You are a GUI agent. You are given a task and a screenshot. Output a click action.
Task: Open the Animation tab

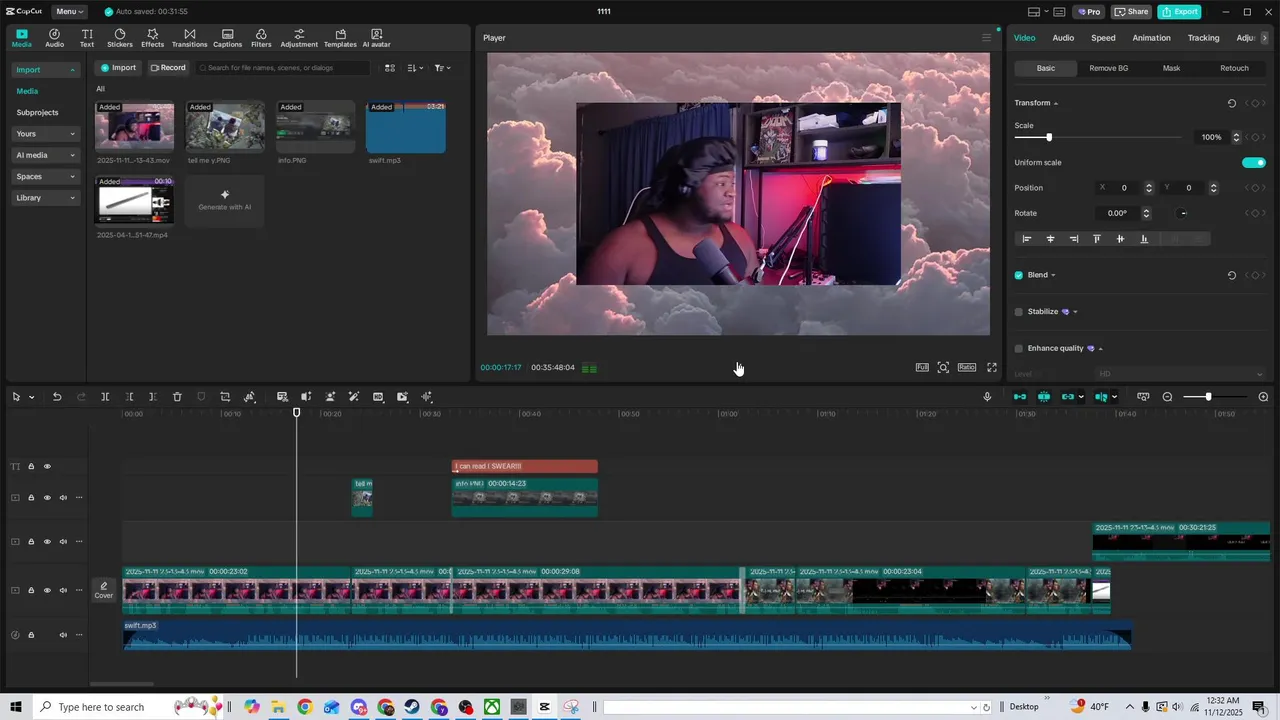coord(1151,38)
